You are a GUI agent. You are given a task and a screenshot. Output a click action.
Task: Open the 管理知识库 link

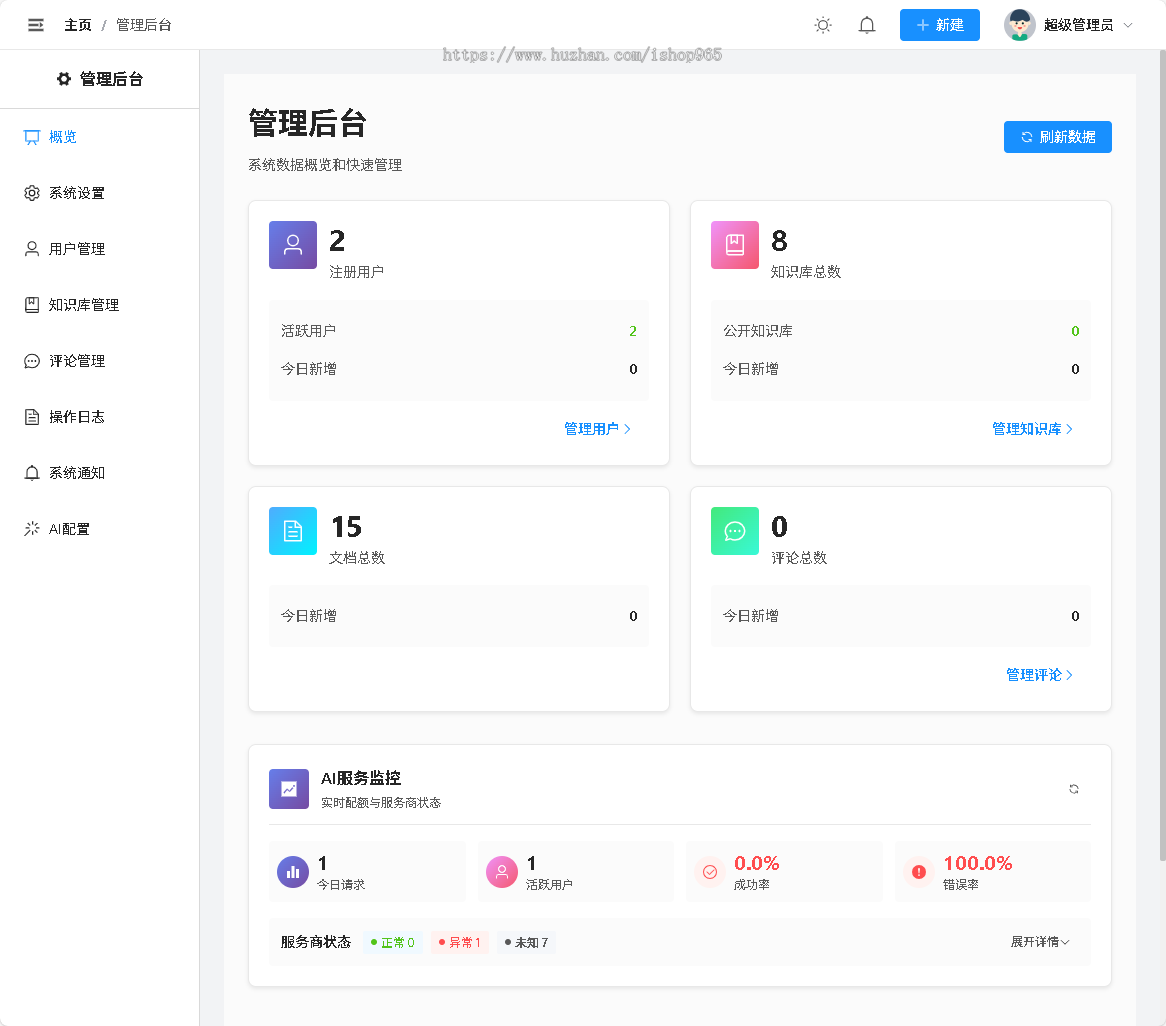coord(1032,429)
